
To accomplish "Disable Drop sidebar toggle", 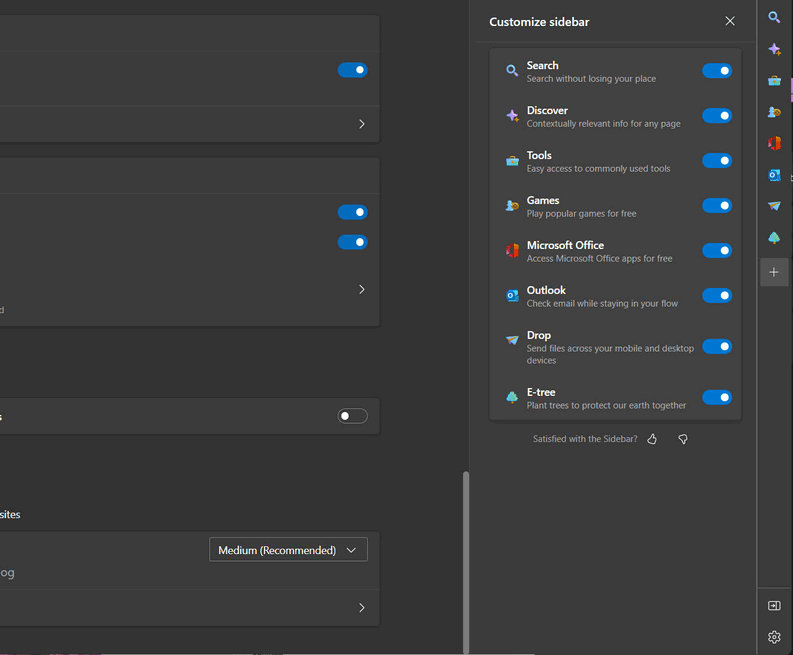I will (x=717, y=346).
